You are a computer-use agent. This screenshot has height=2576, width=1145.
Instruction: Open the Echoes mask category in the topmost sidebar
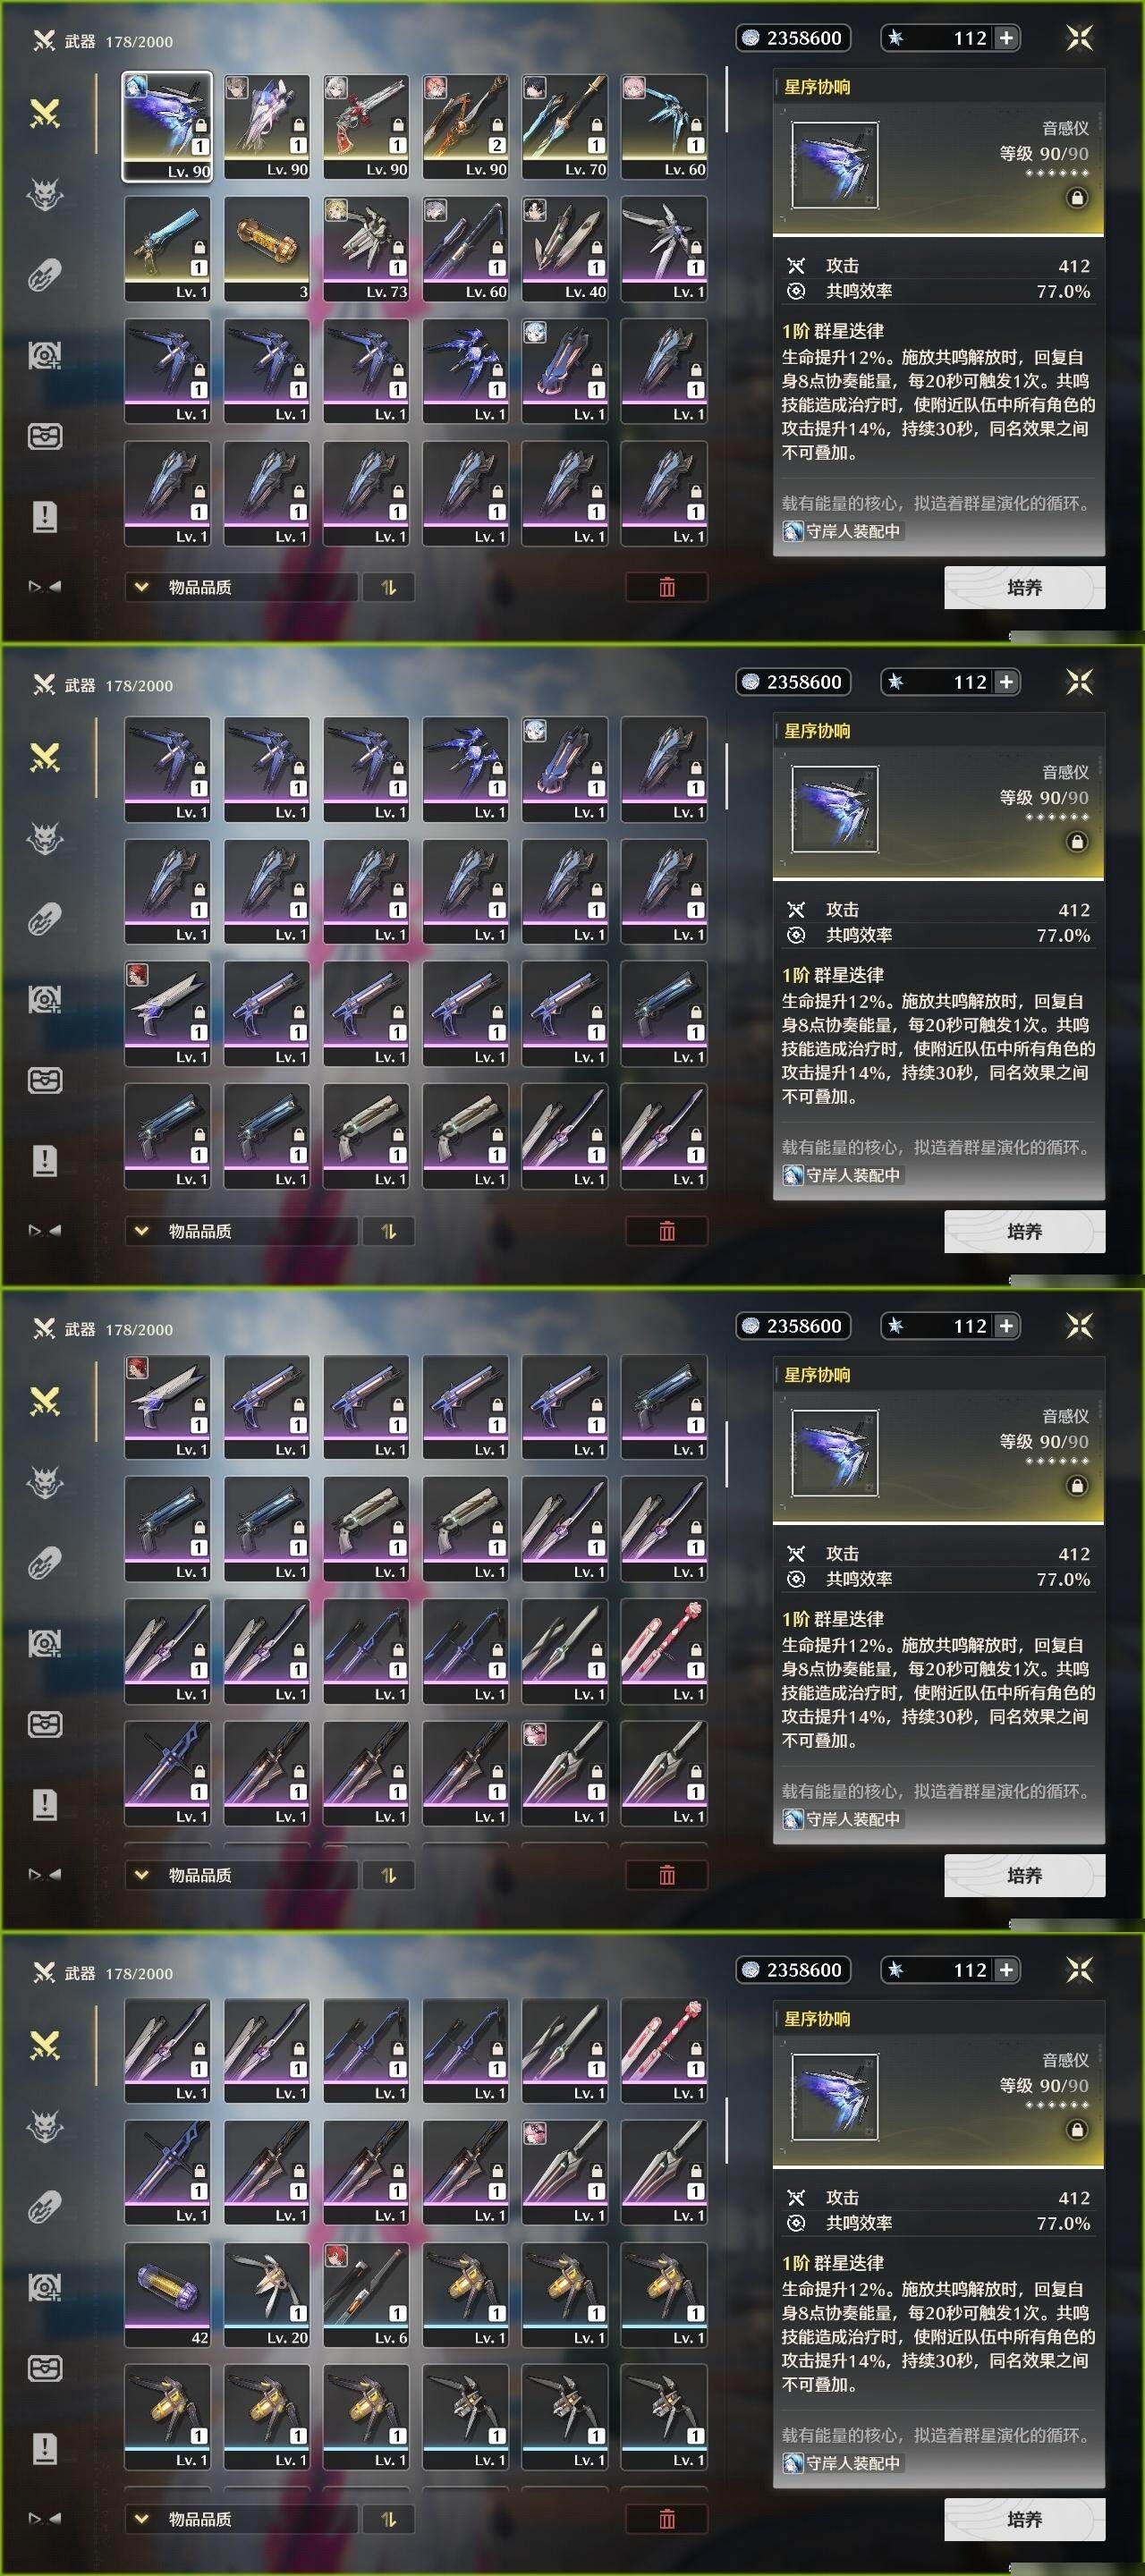(x=45, y=194)
